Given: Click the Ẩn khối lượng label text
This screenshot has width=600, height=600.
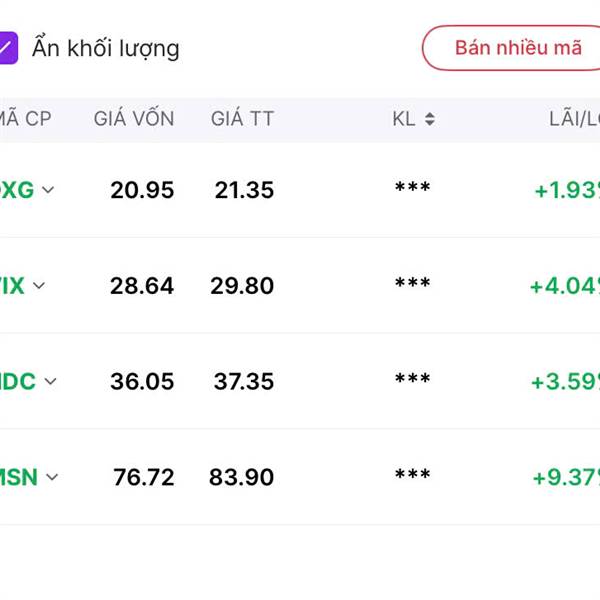Looking at the screenshot, I should click(105, 48).
